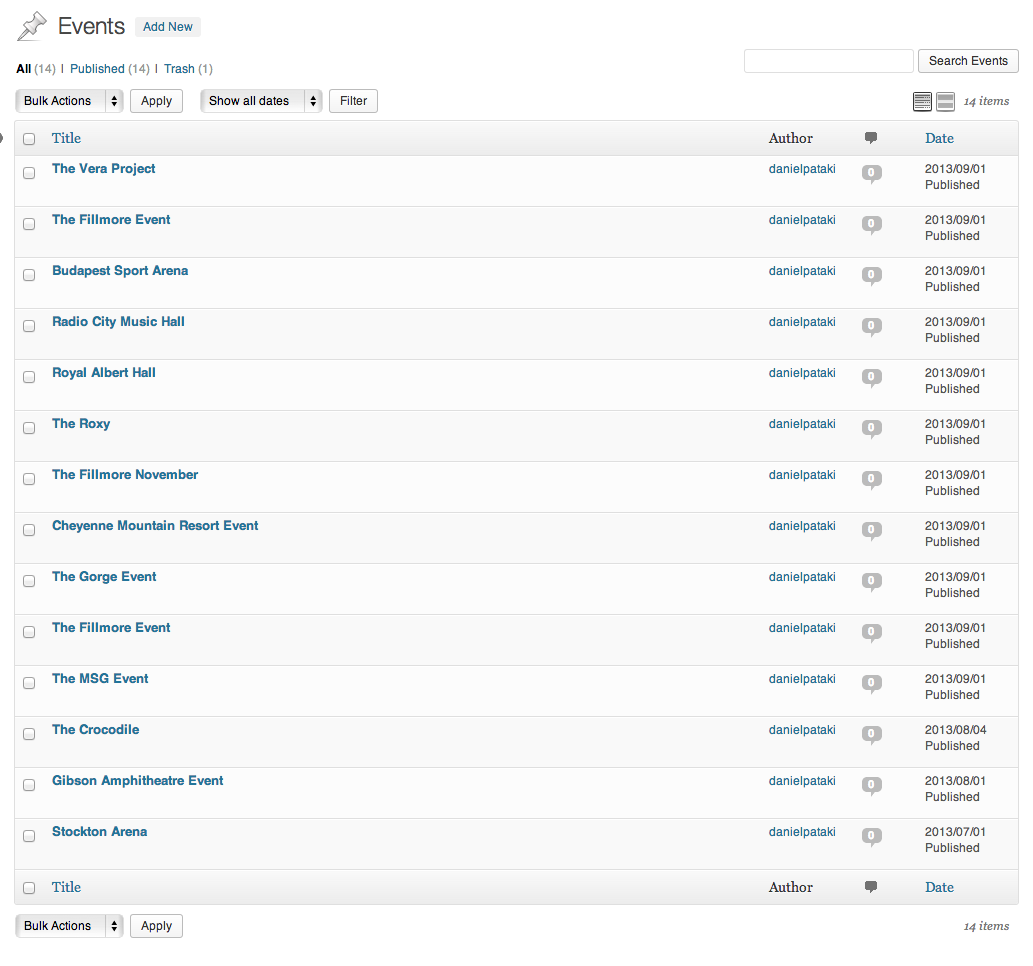Sort by Date in table header
The width and height of the screenshot is (1033, 966).
point(939,138)
